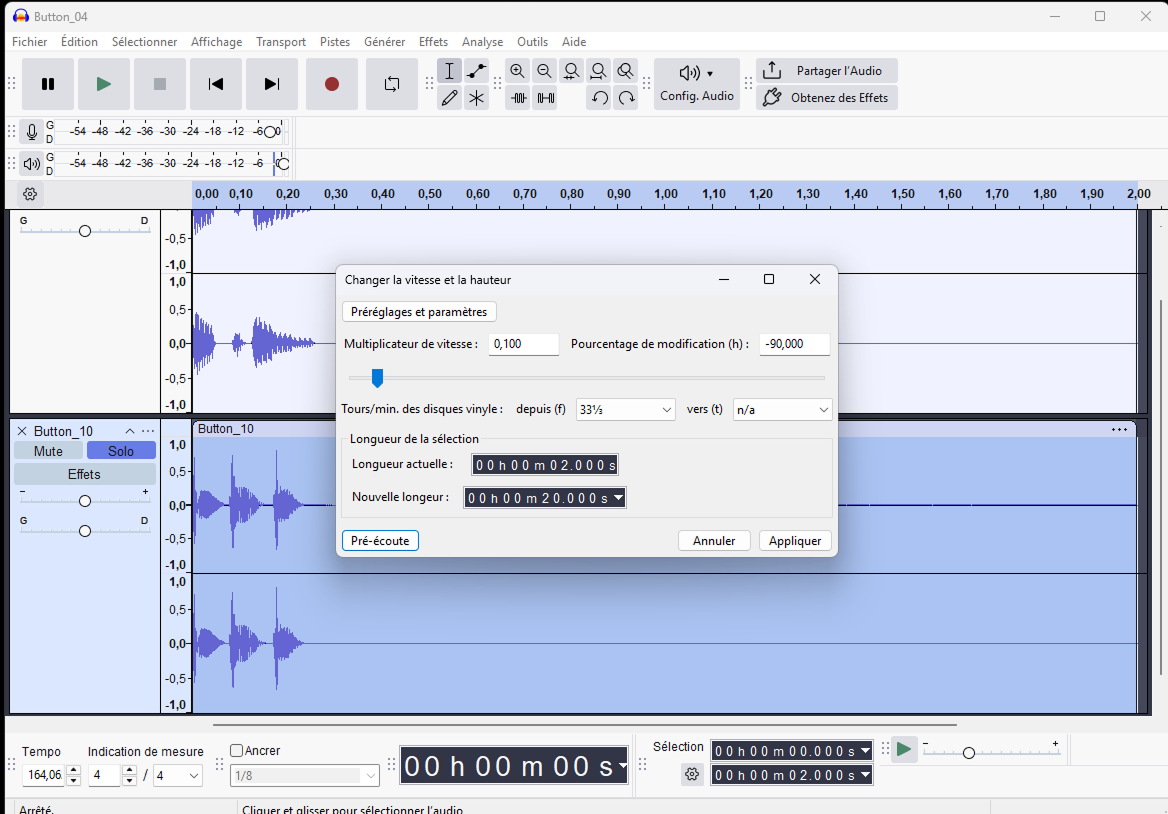The height and width of the screenshot is (814, 1168).
Task: Select the Draw pencil tool
Action: [x=450, y=98]
